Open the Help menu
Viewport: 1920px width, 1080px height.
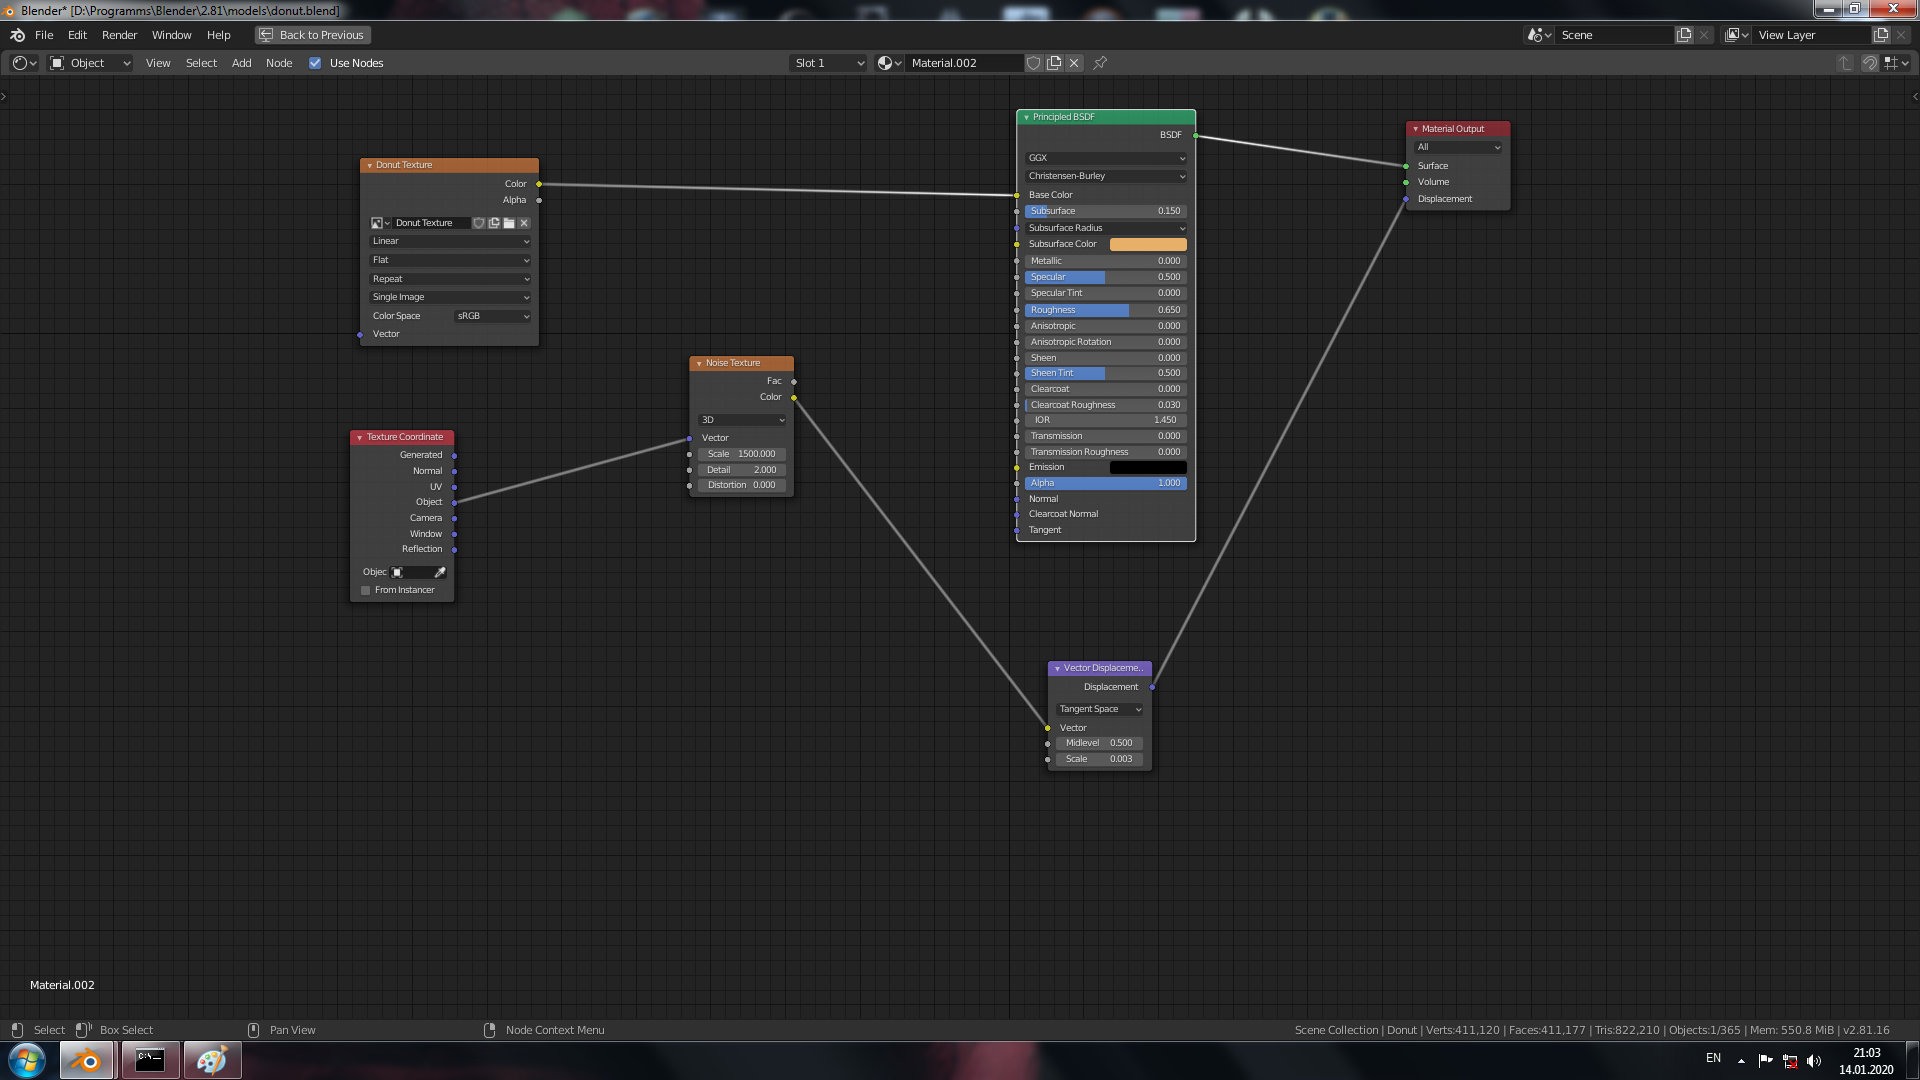(218, 35)
